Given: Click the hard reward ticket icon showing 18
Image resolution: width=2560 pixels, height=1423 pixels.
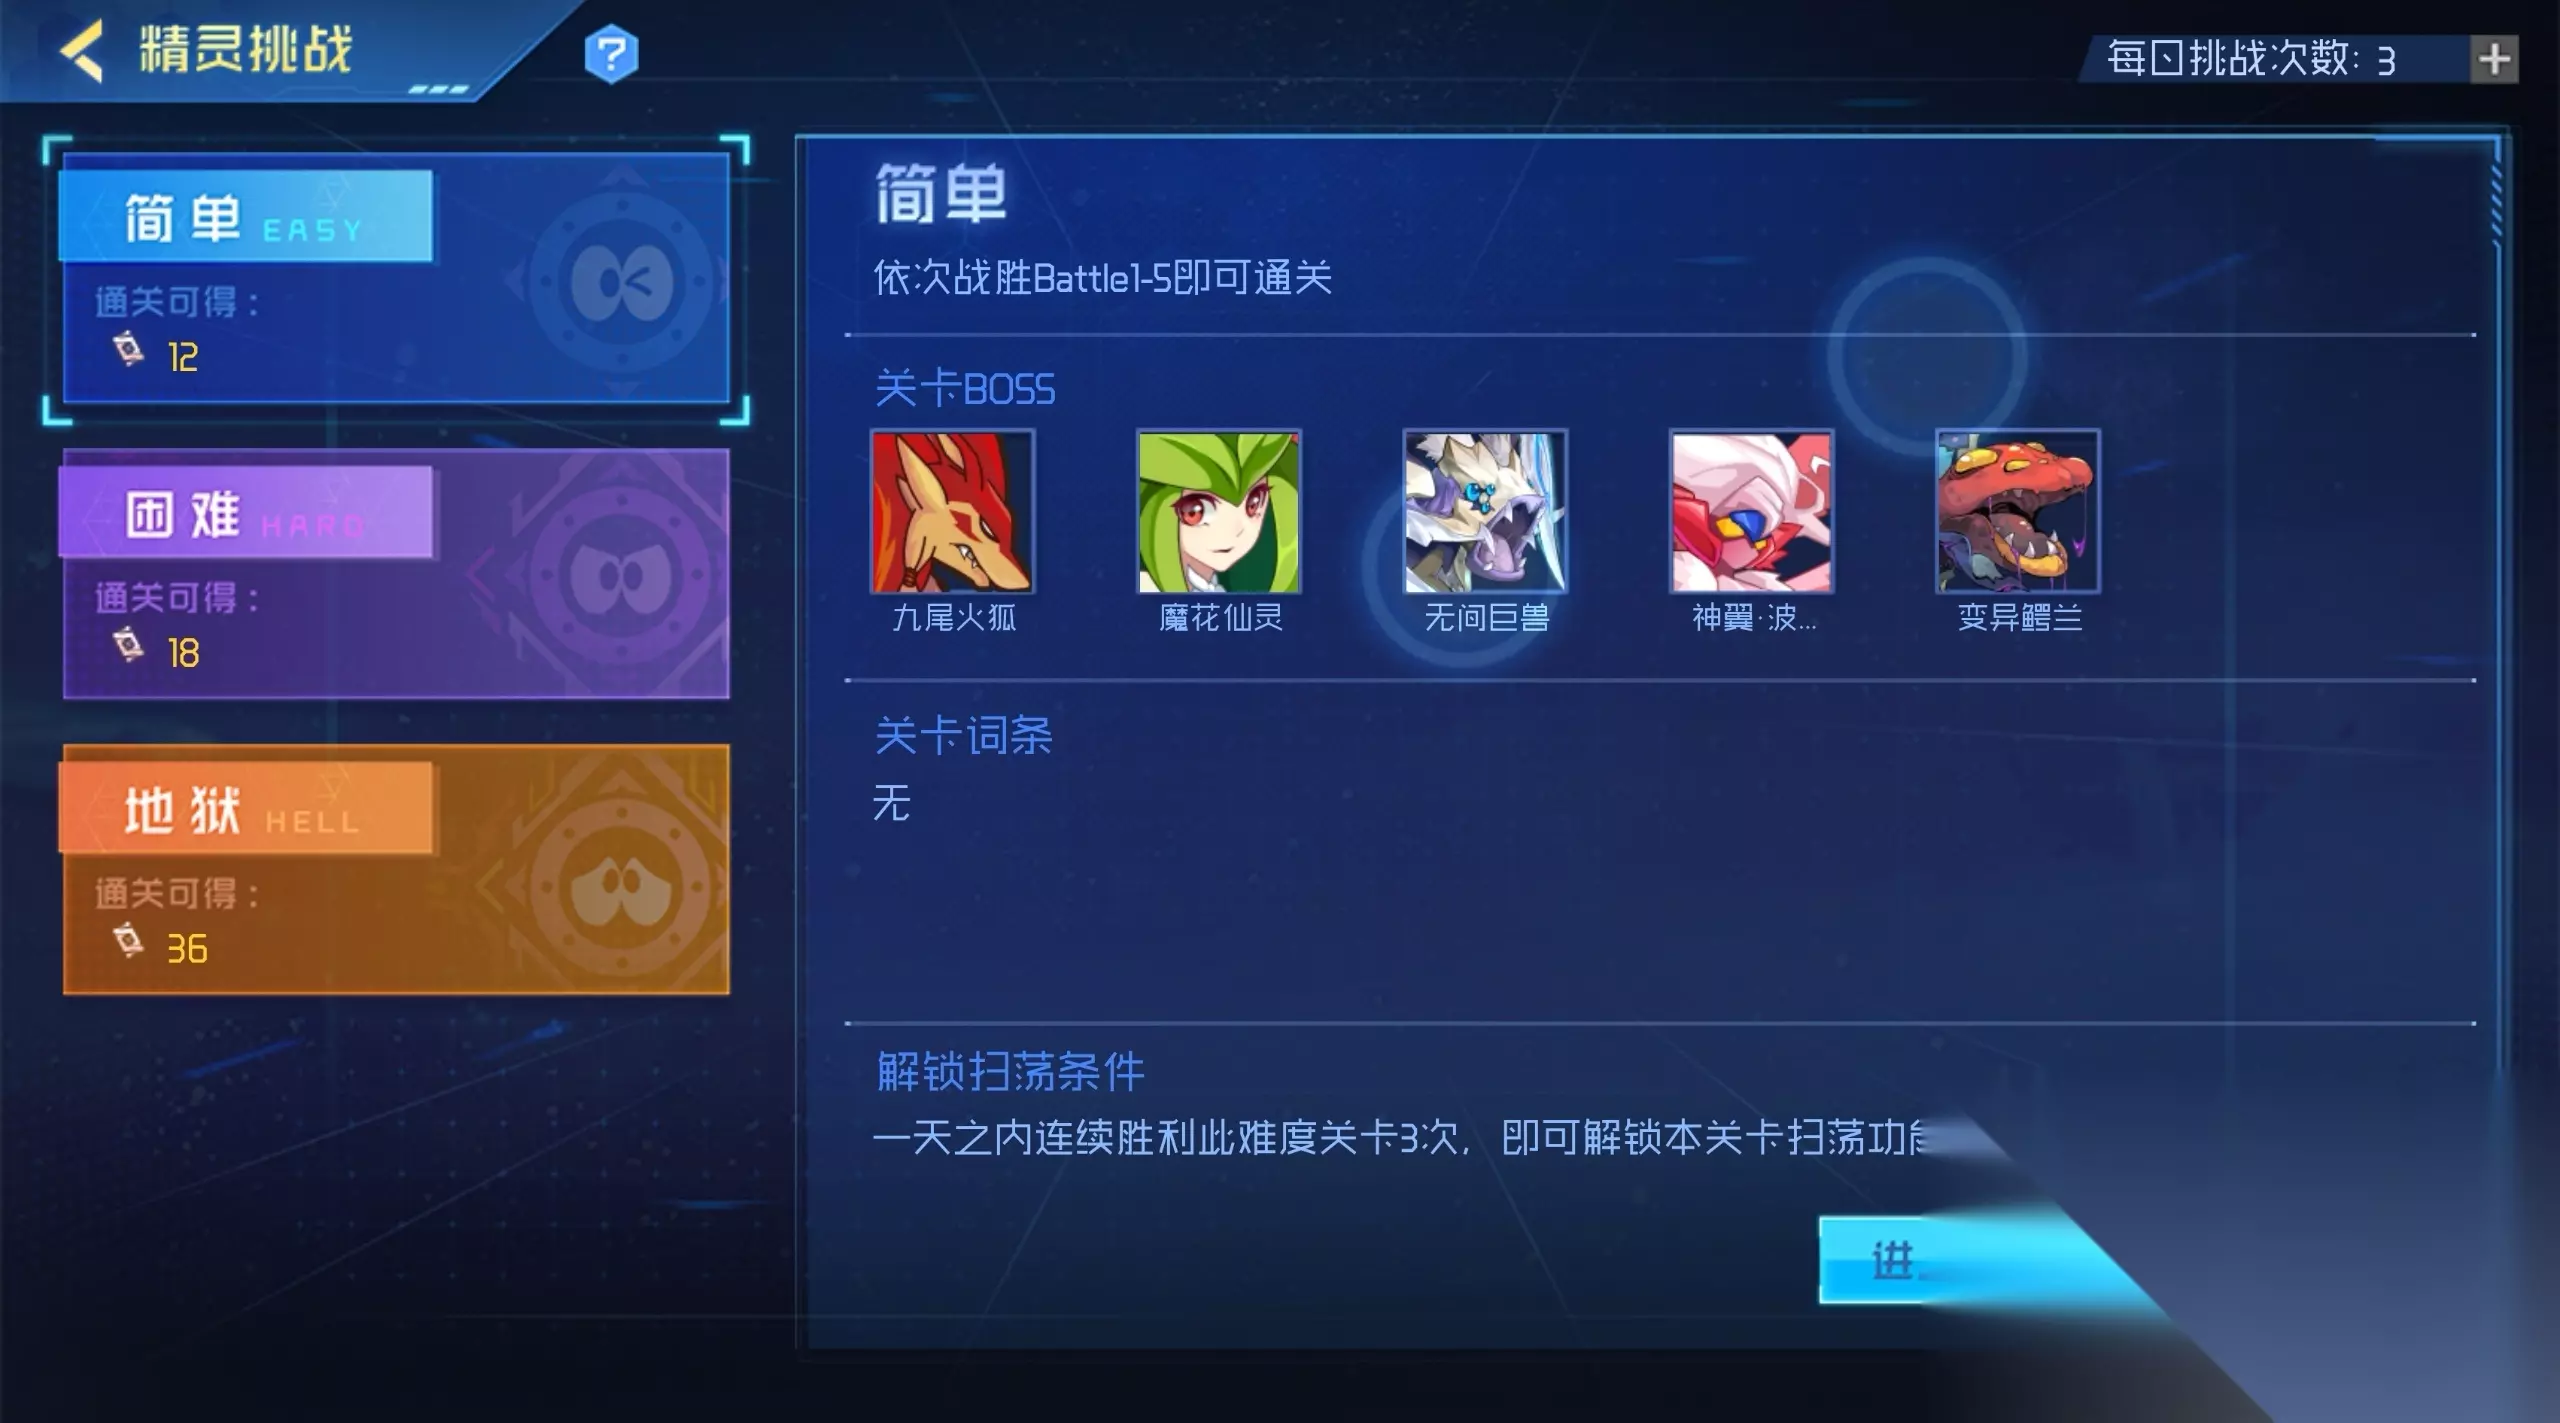Looking at the screenshot, I should pos(129,646).
